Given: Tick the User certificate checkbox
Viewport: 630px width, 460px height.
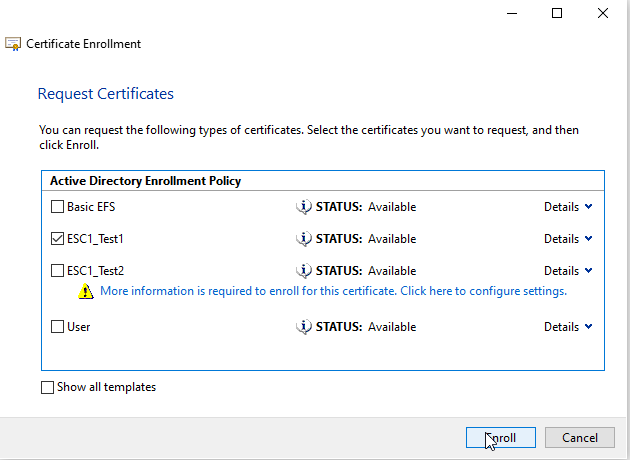Looking at the screenshot, I should pos(57,327).
